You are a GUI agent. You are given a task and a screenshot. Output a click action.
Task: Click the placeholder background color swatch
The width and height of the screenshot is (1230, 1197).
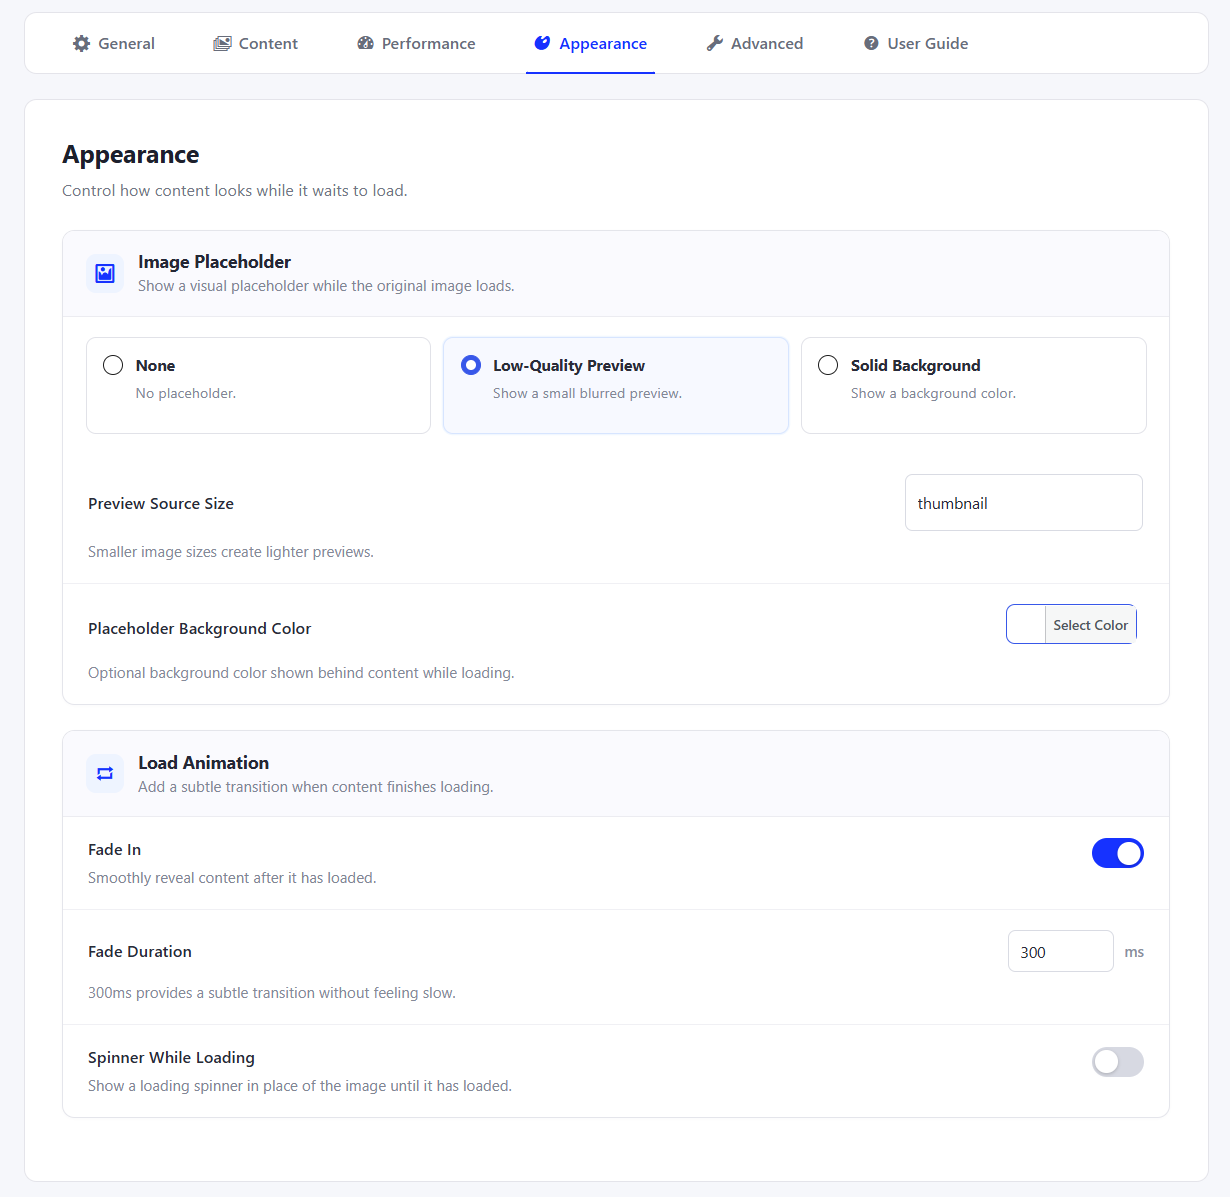pos(1026,624)
